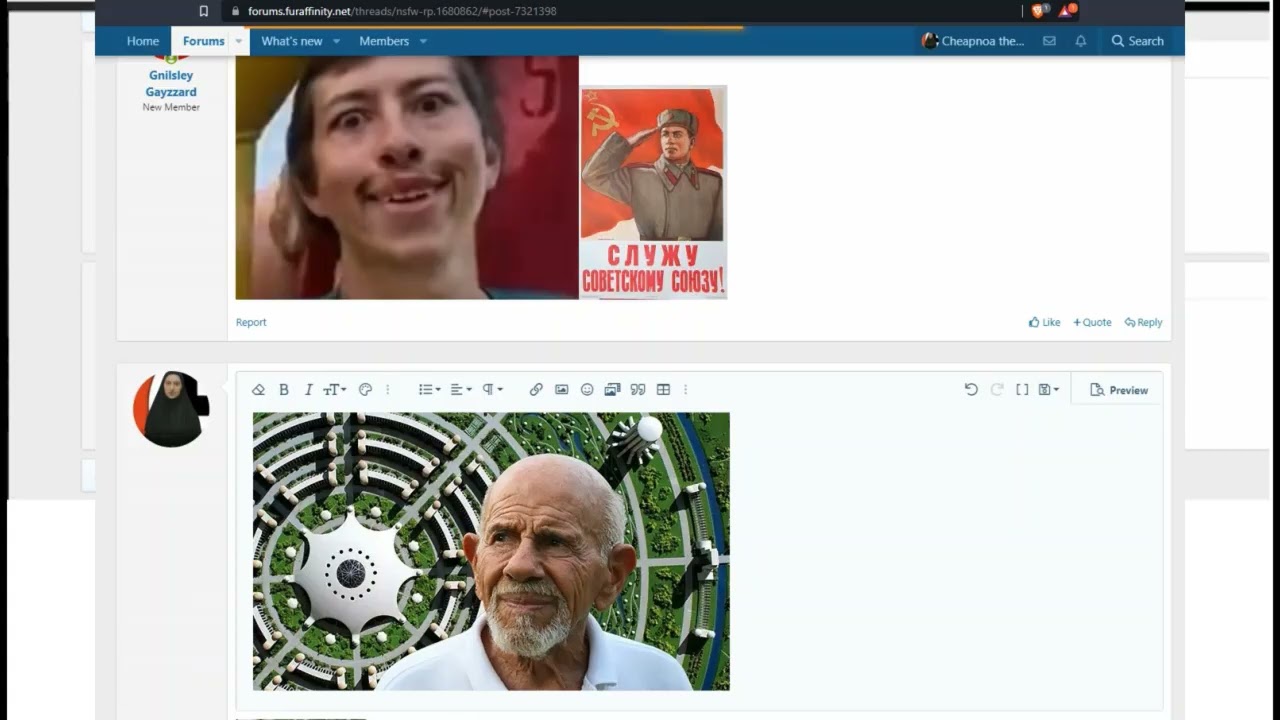Insert a link using the chain icon
The image size is (1280, 720).
tap(536, 390)
